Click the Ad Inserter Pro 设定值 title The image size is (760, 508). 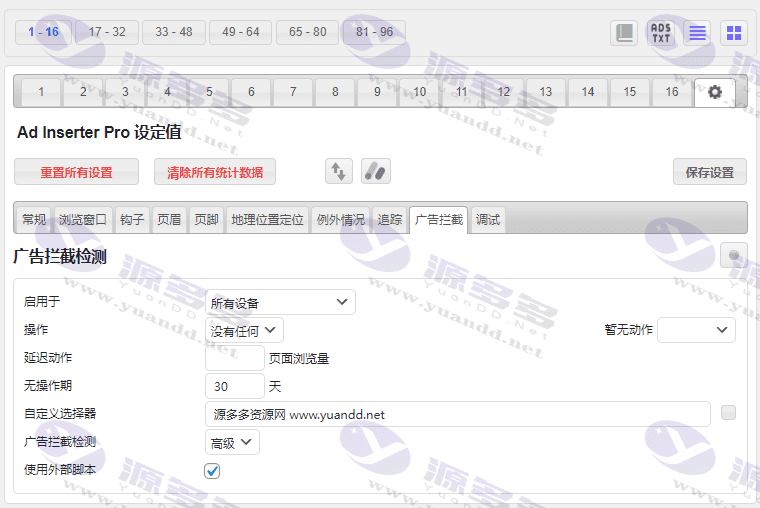point(99,132)
